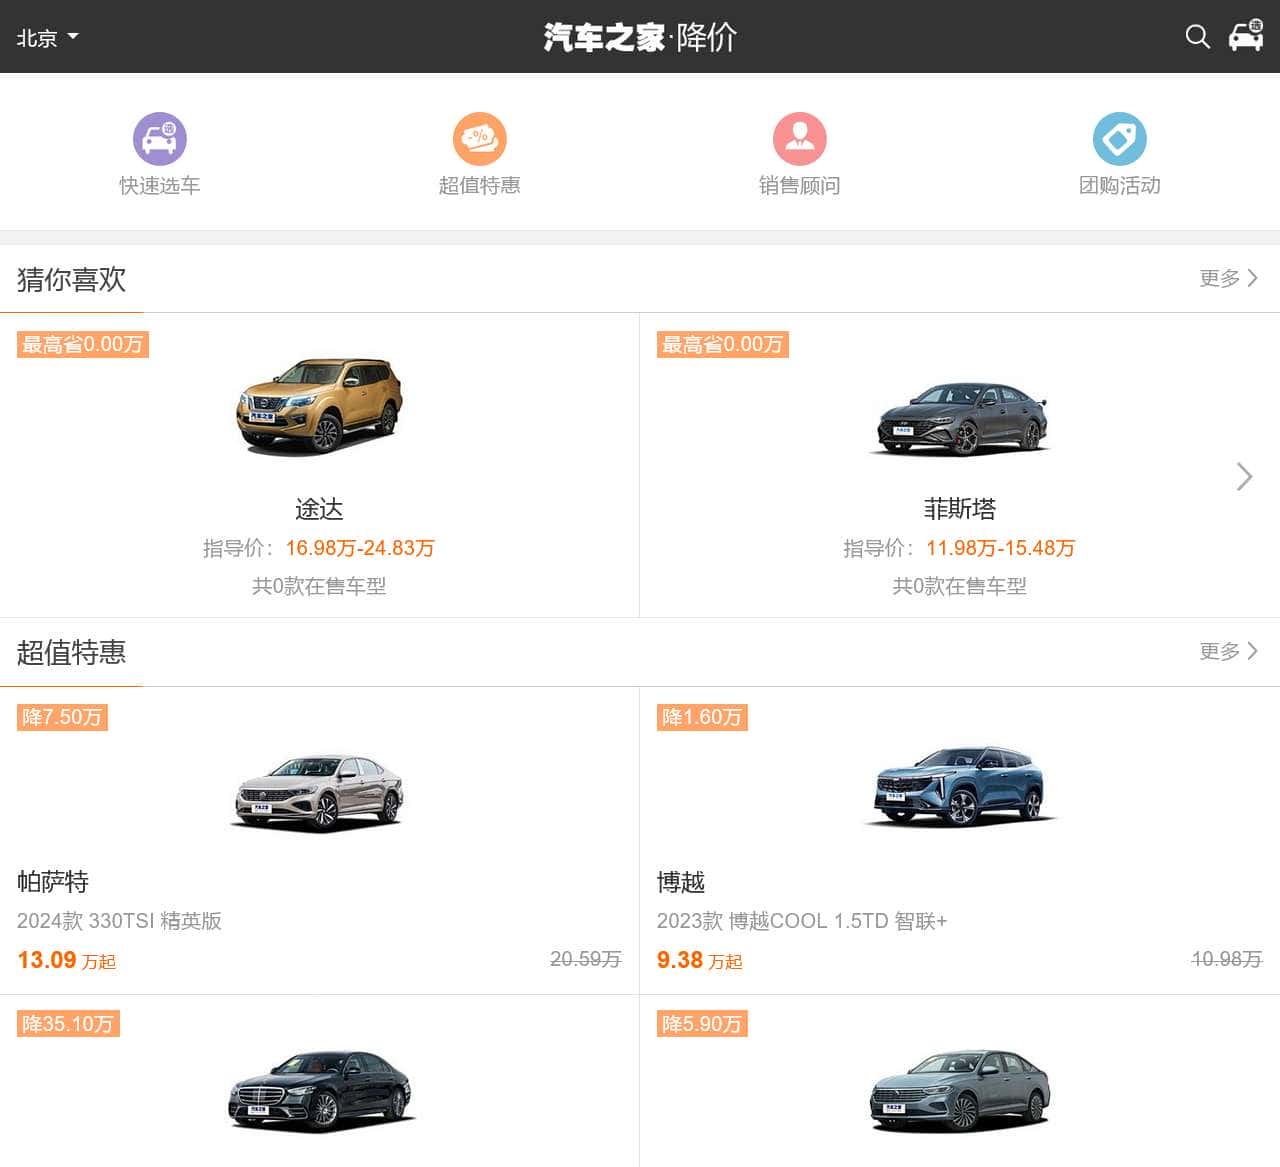Open the 途达 car thumbnail
Image resolution: width=1280 pixels, height=1167 pixels.
(319, 406)
